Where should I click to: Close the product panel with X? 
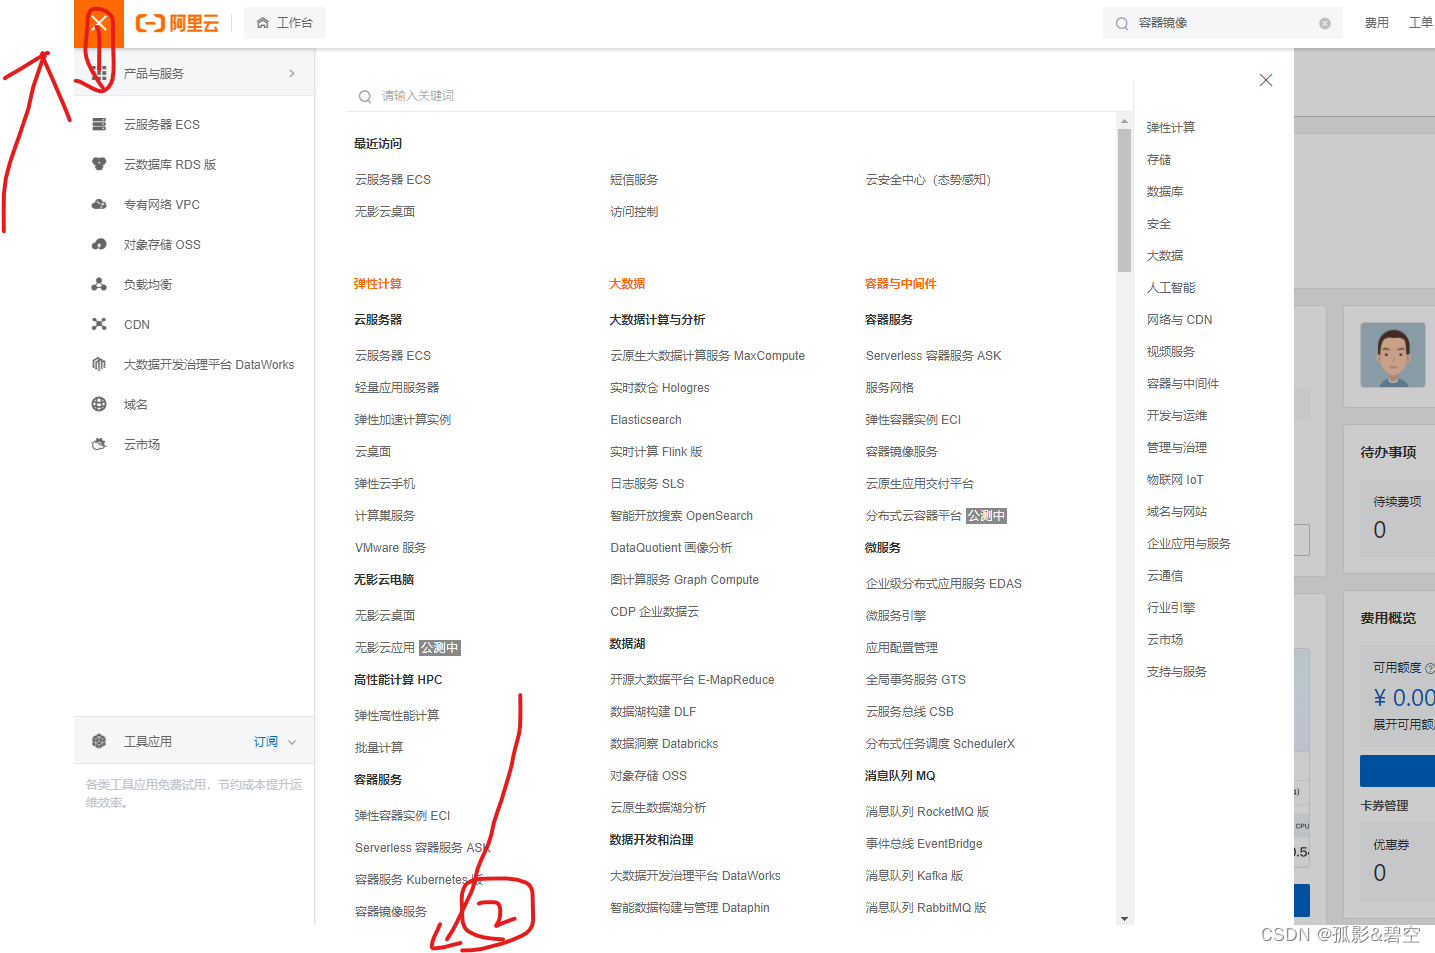click(x=1266, y=80)
